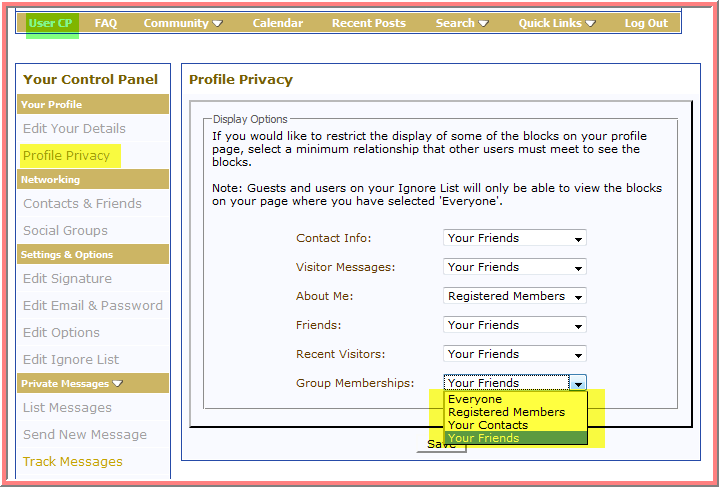Click the FAQ navigation link
The image size is (719, 487).
coord(106,23)
